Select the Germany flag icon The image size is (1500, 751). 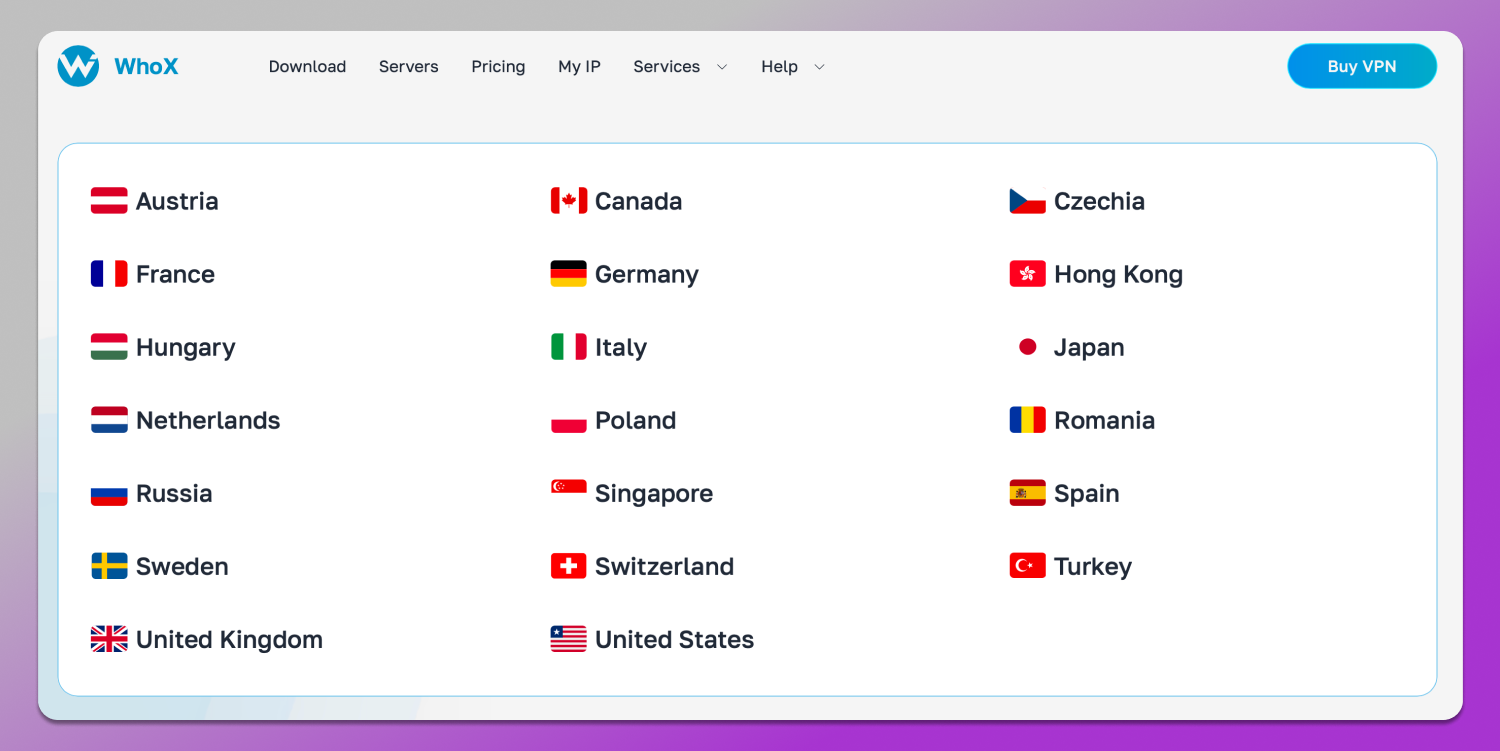tap(567, 273)
